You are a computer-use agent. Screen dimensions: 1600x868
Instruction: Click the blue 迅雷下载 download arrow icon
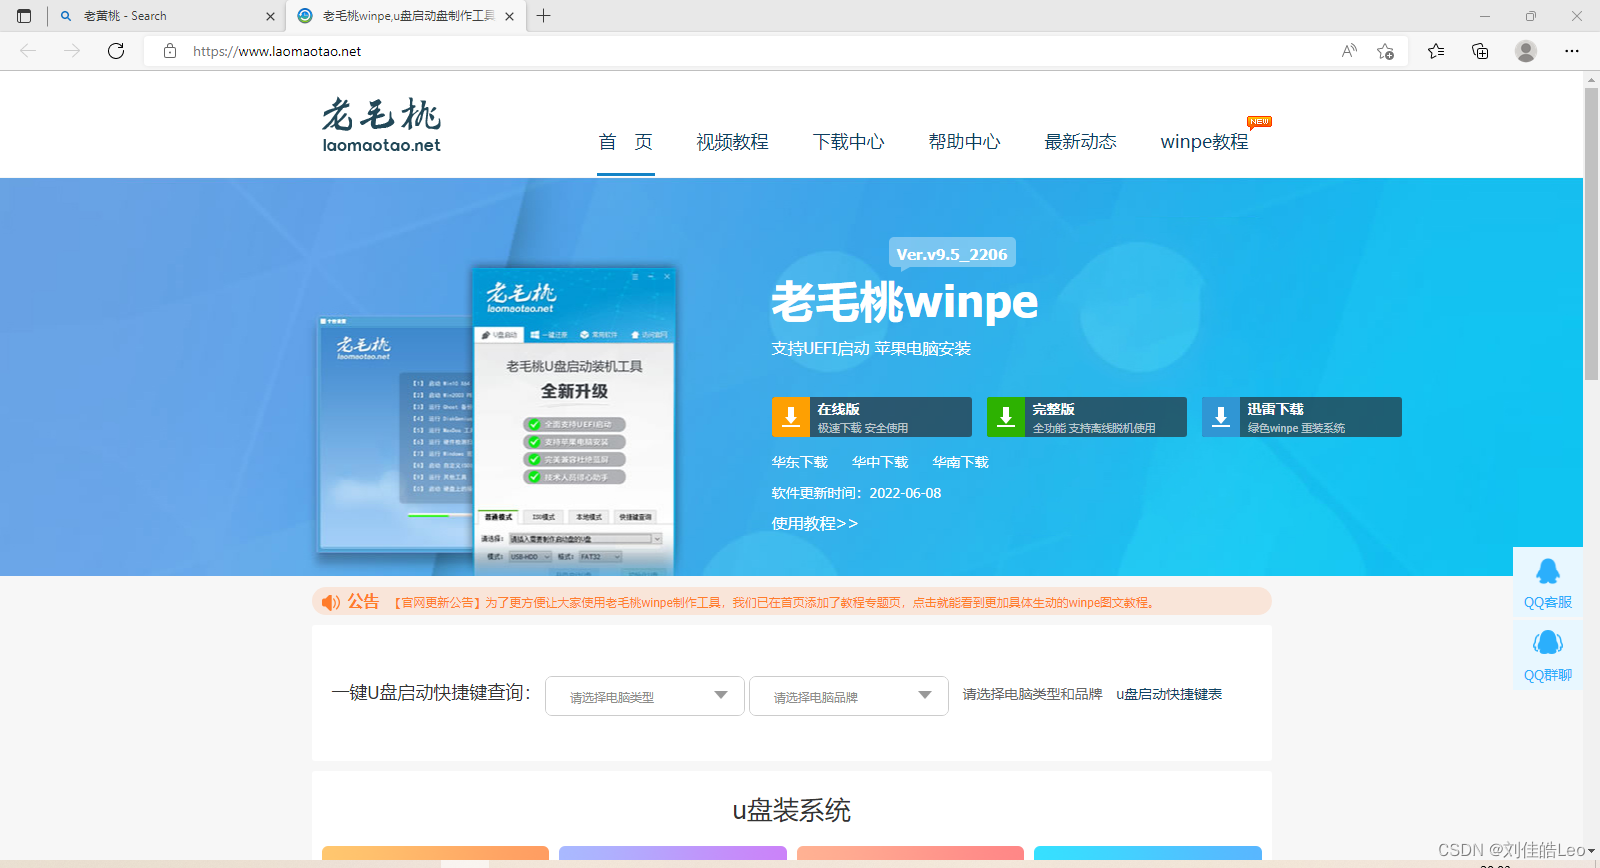[1221, 417]
